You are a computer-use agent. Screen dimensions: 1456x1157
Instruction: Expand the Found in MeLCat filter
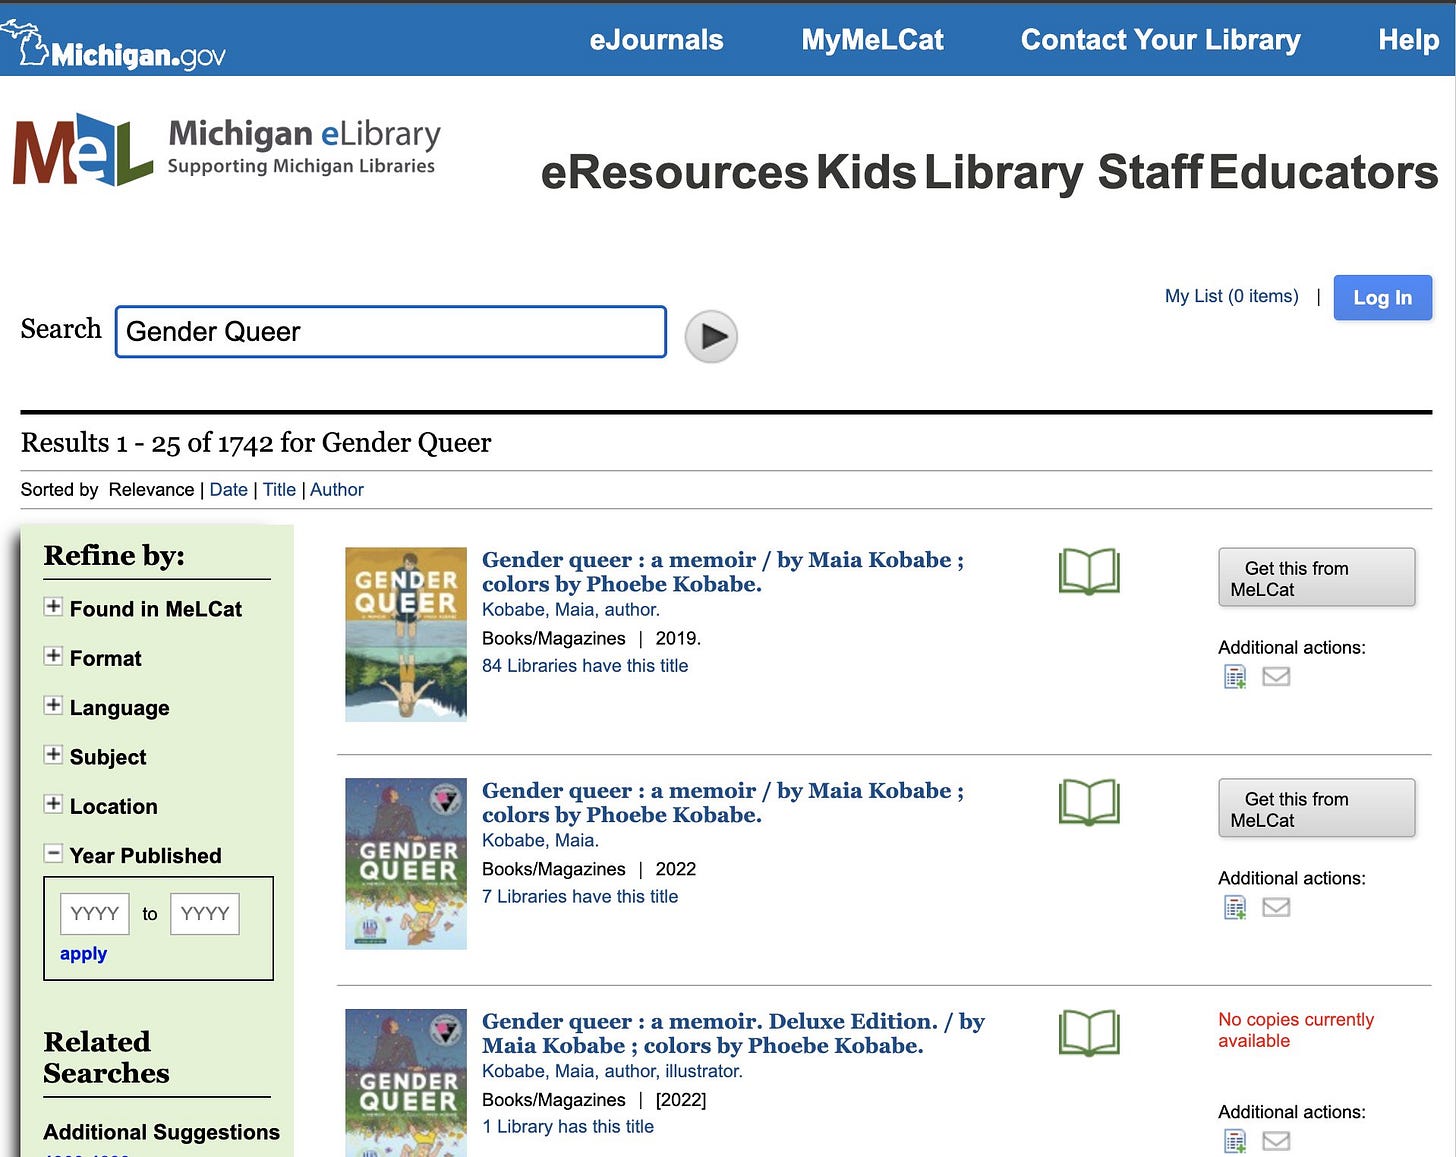click(x=53, y=607)
